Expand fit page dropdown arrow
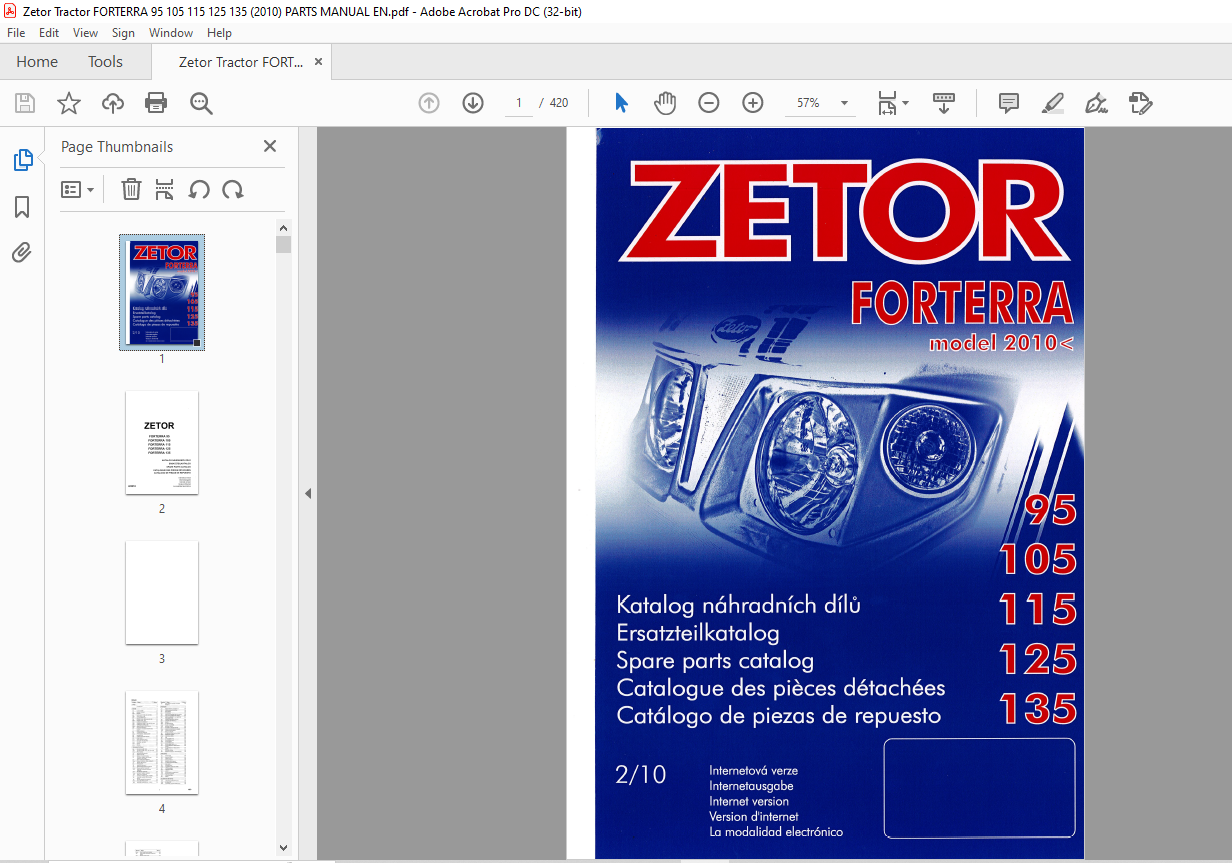 click(x=905, y=103)
